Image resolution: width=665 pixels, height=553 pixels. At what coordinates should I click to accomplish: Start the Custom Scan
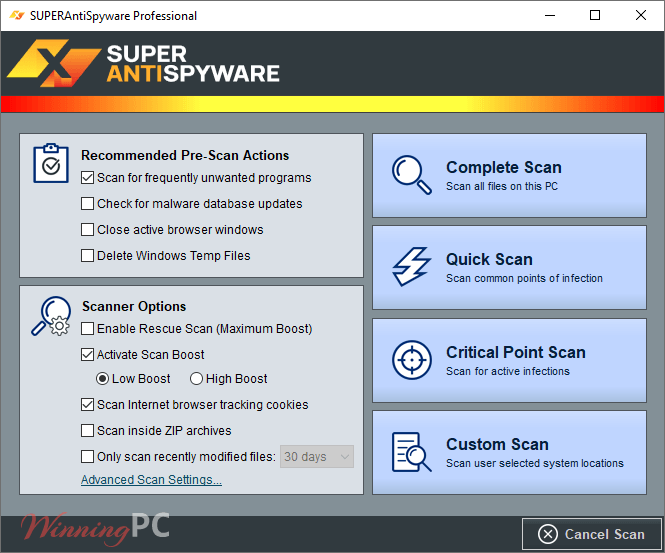(x=509, y=452)
